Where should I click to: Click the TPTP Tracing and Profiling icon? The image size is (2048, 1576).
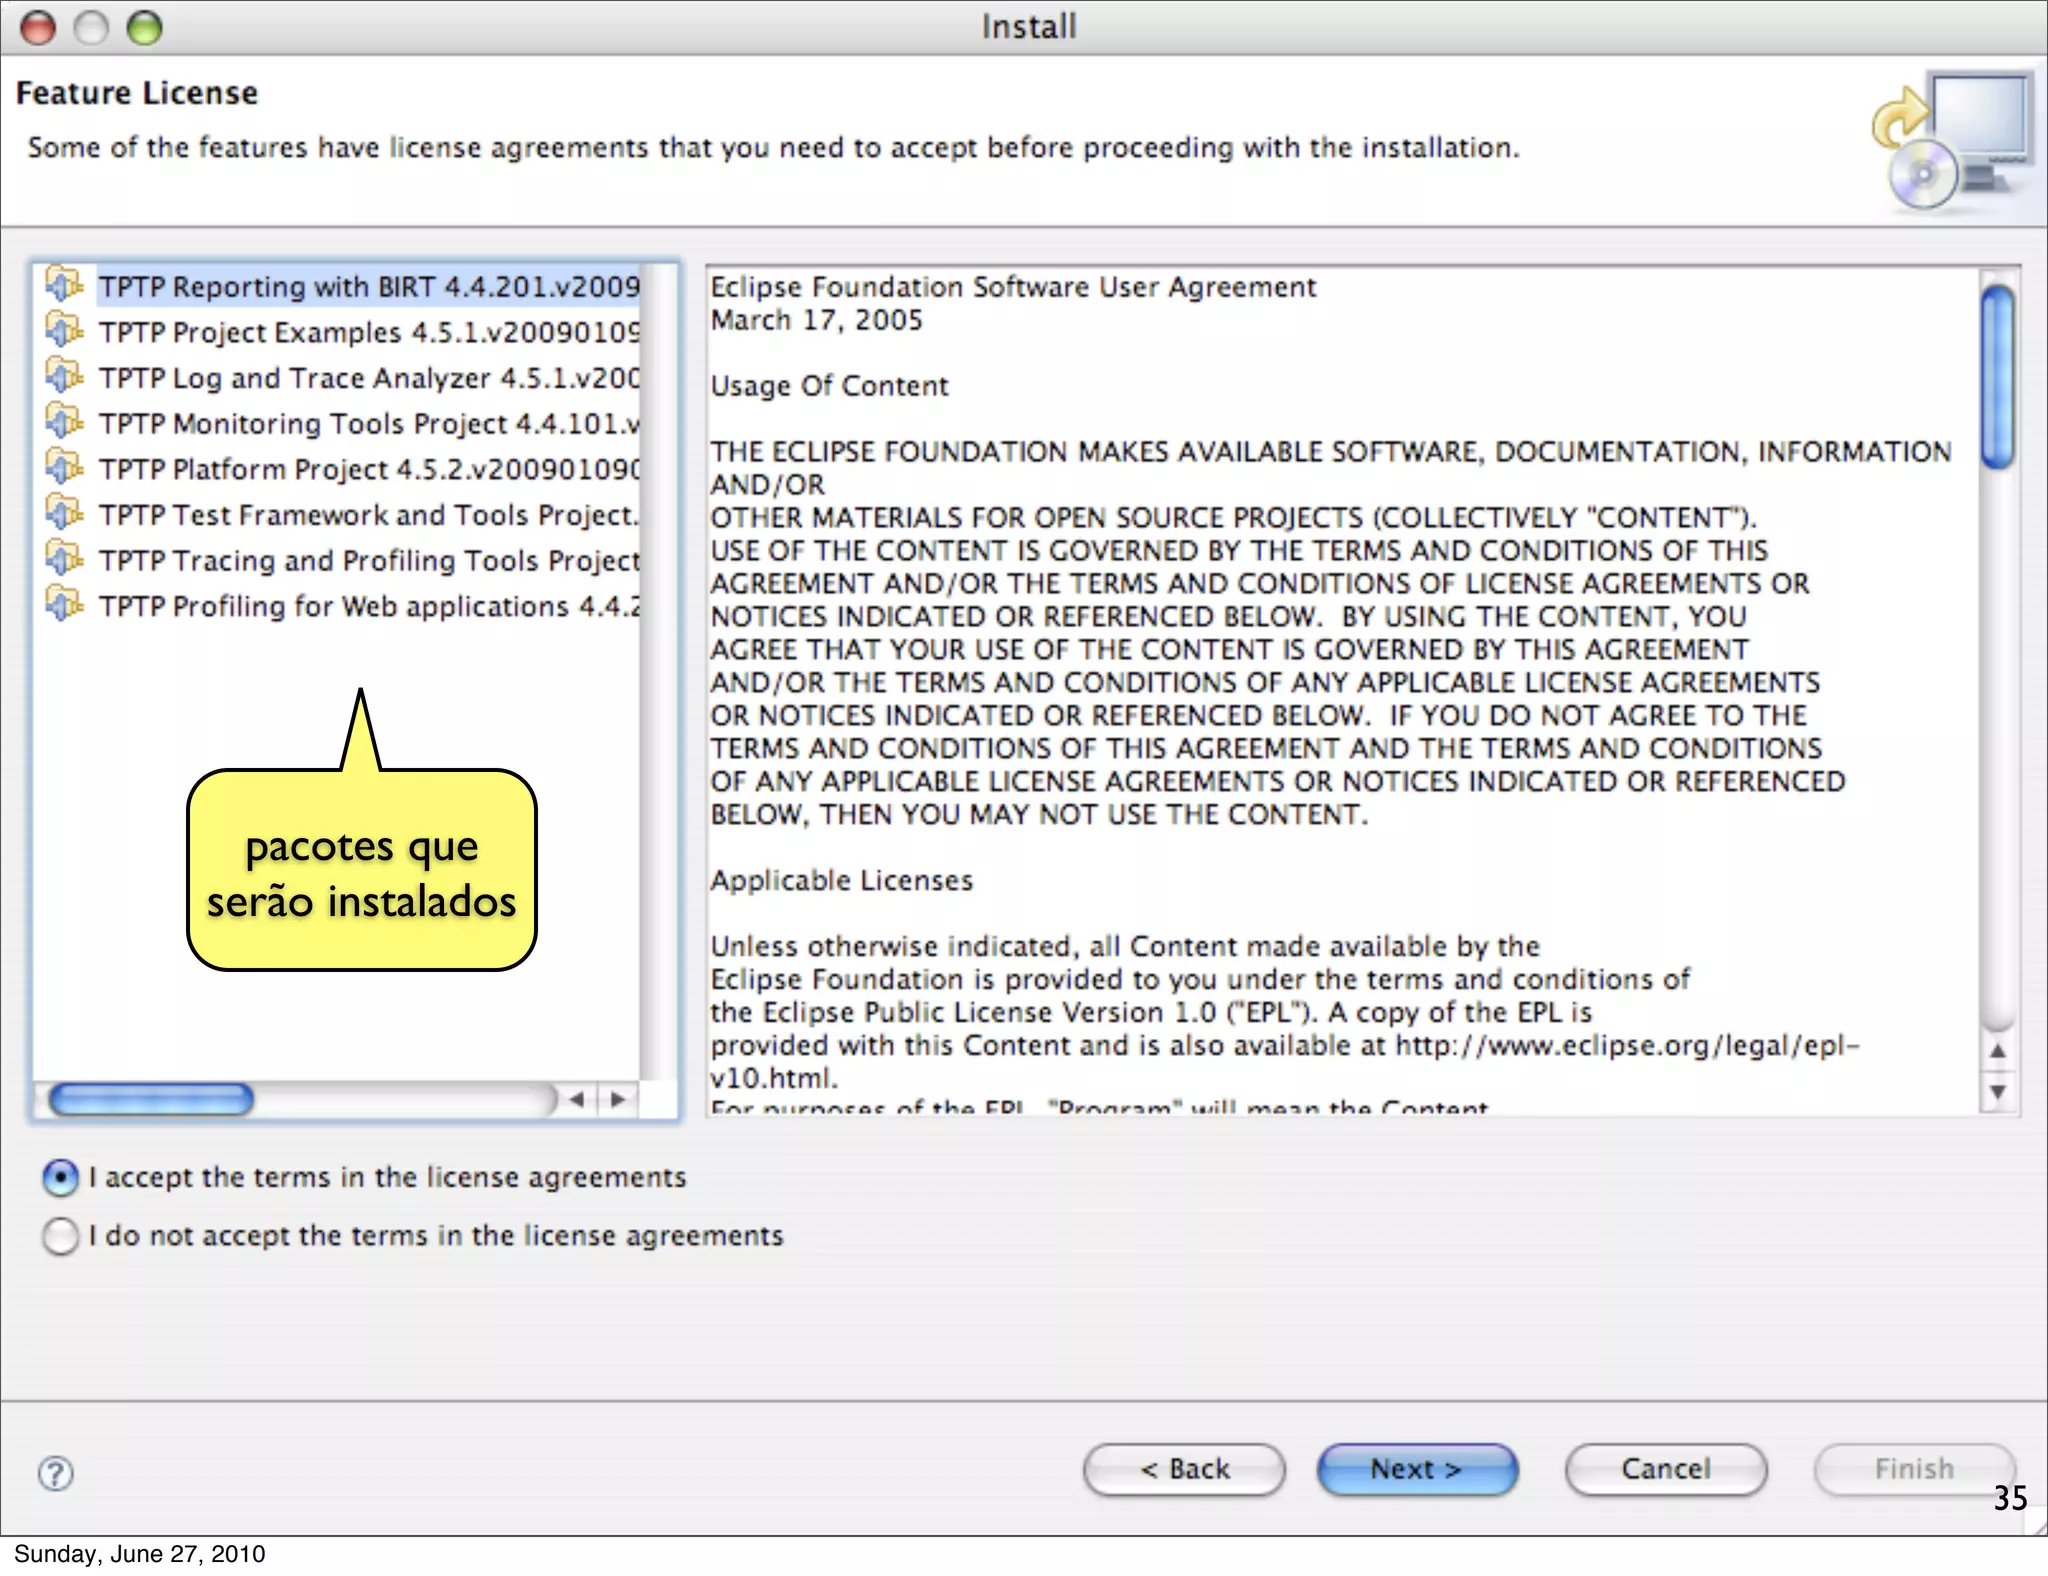64,559
